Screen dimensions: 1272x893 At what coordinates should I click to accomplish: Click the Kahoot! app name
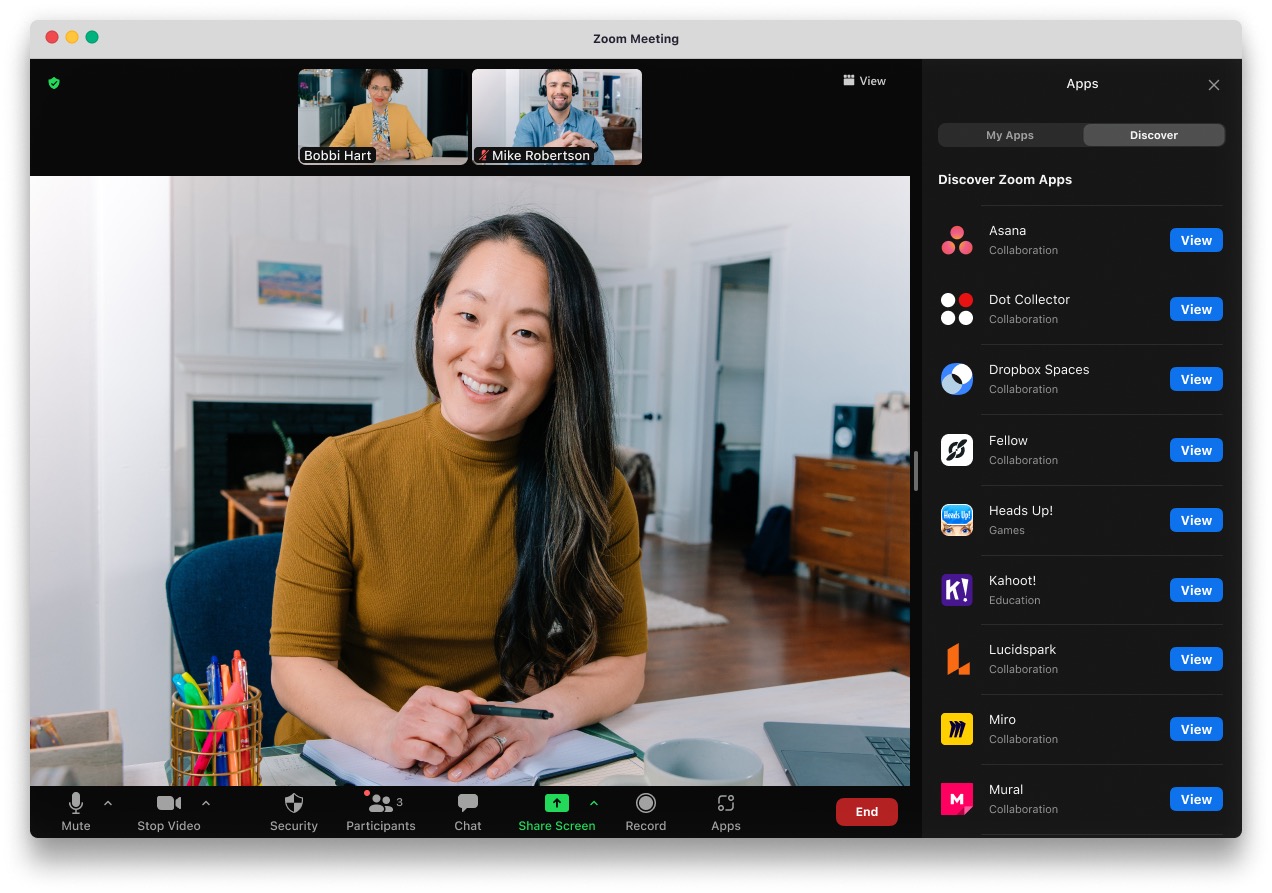click(x=1014, y=581)
